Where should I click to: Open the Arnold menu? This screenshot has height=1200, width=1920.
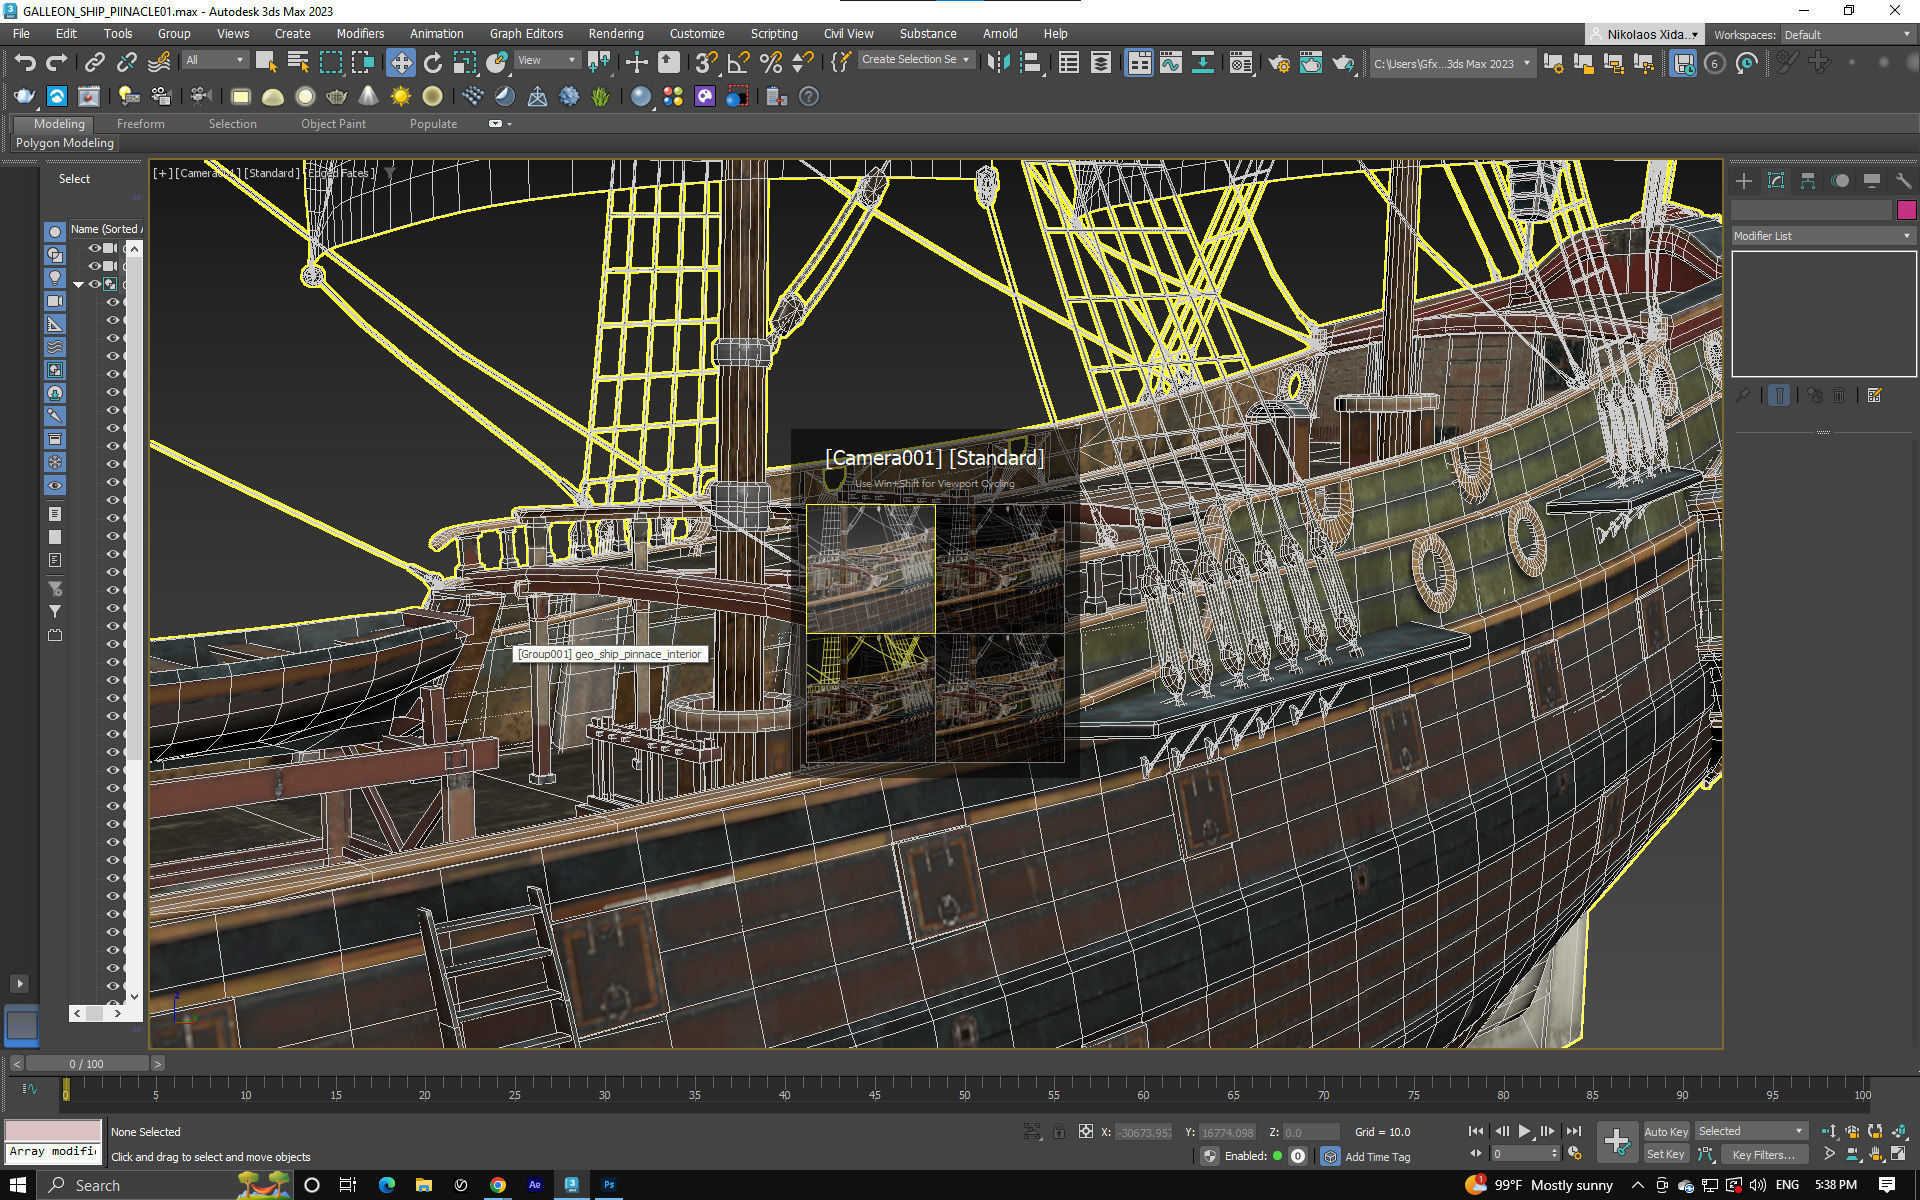tap(1000, 34)
